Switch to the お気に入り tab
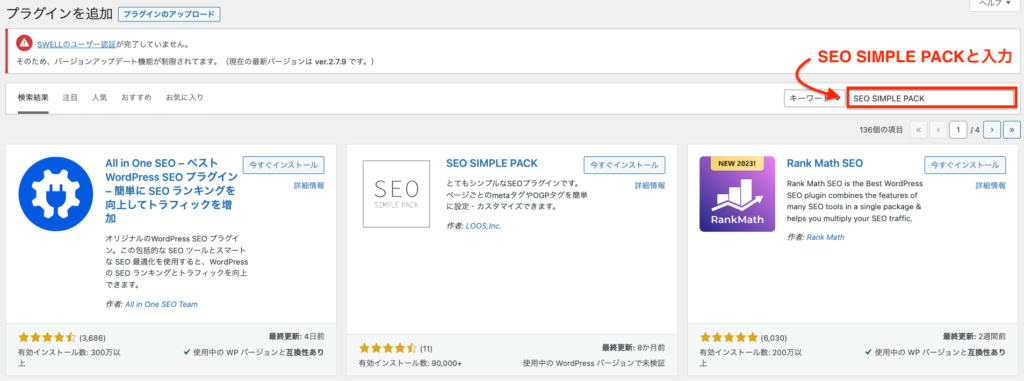Image resolution: width=1024 pixels, height=381 pixels. point(184,98)
